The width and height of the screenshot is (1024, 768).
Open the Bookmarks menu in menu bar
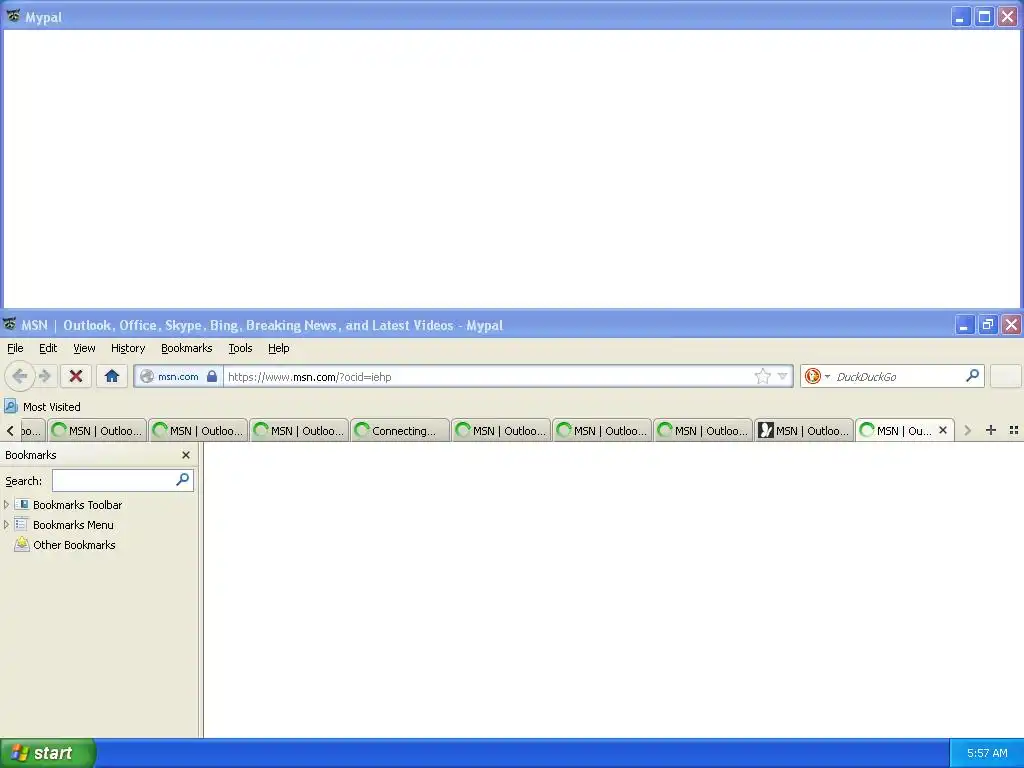186,348
